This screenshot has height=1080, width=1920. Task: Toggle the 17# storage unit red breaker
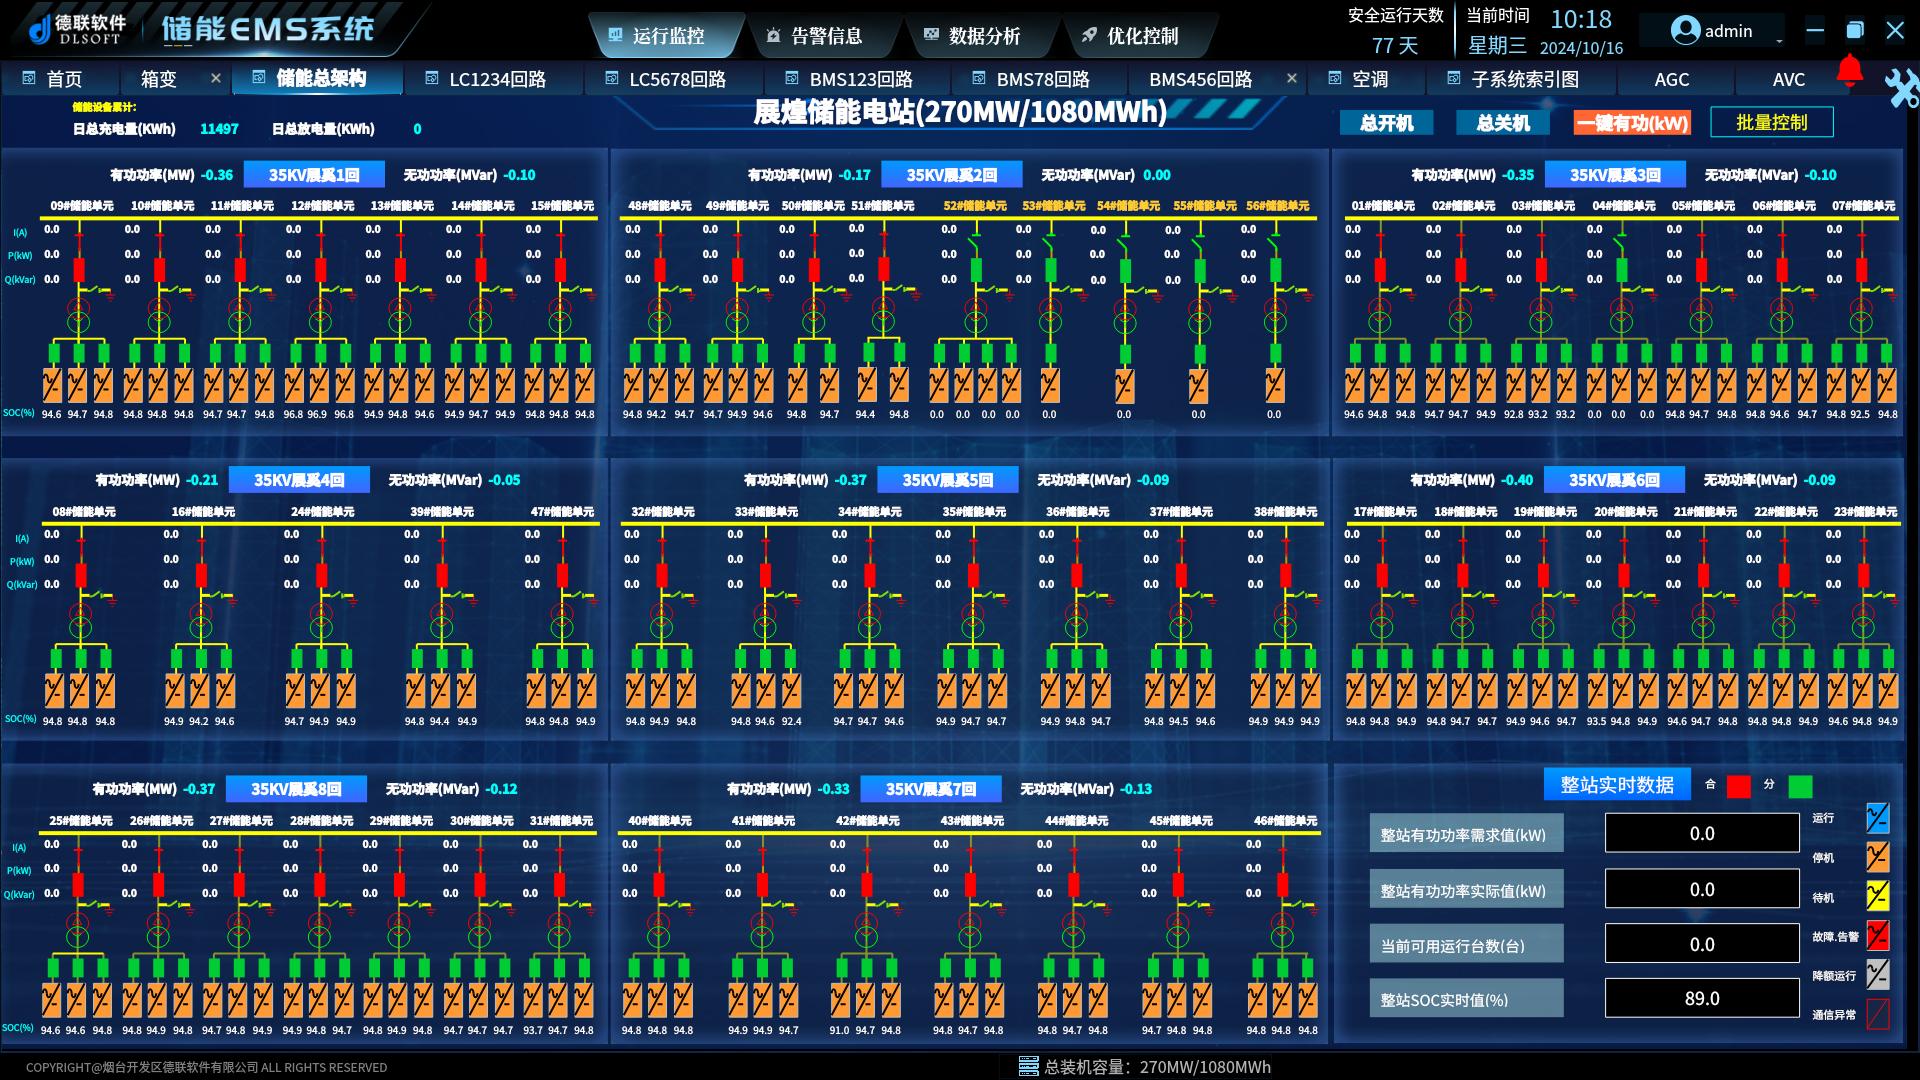[1381, 575]
